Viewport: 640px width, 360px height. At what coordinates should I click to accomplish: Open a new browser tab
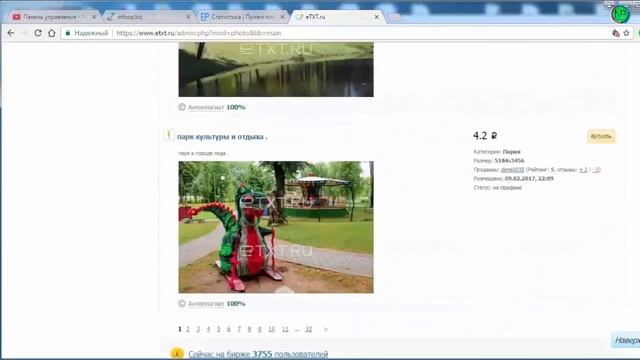click(394, 18)
